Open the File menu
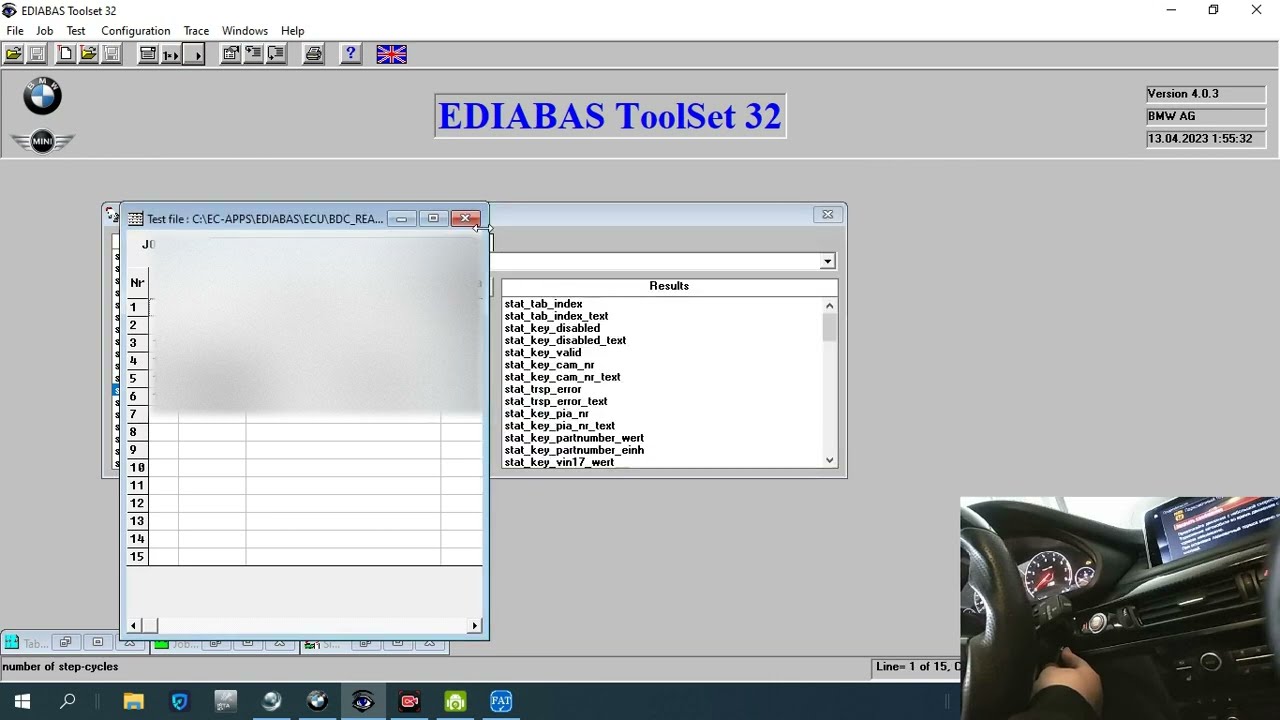The width and height of the screenshot is (1280, 720). tap(15, 31)
